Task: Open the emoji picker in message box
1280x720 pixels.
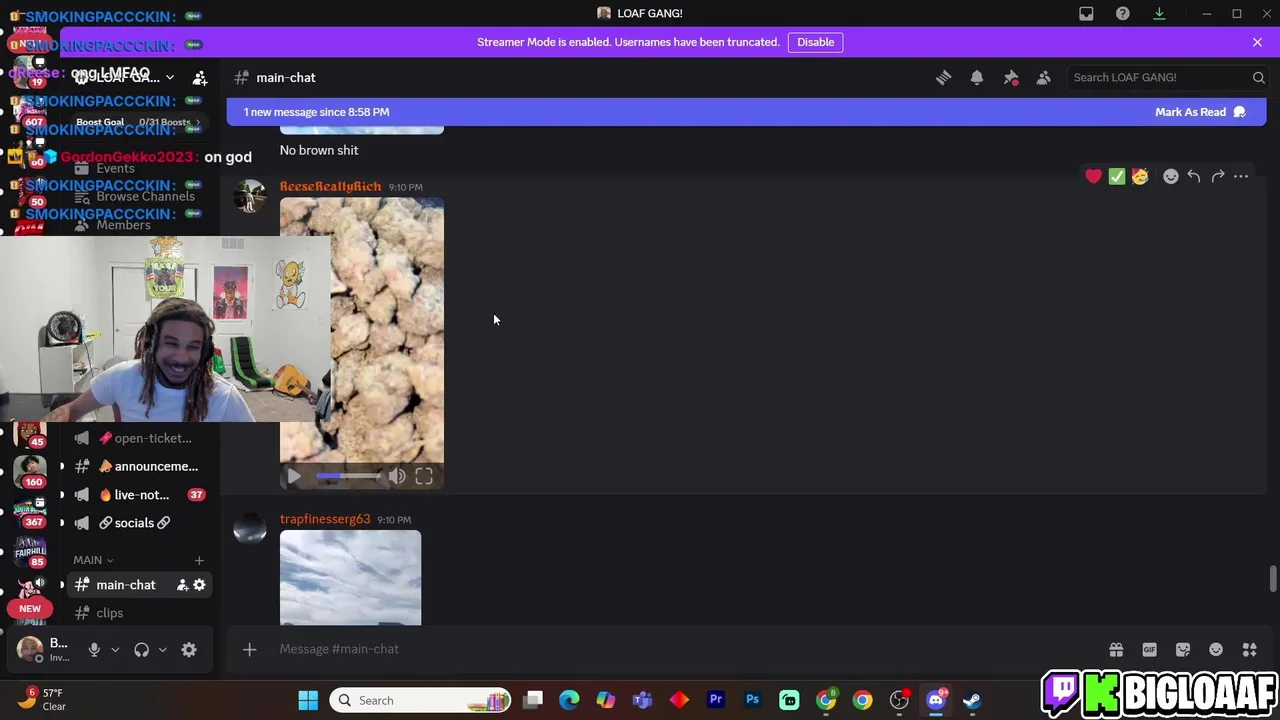Action: click(1216, 650)
